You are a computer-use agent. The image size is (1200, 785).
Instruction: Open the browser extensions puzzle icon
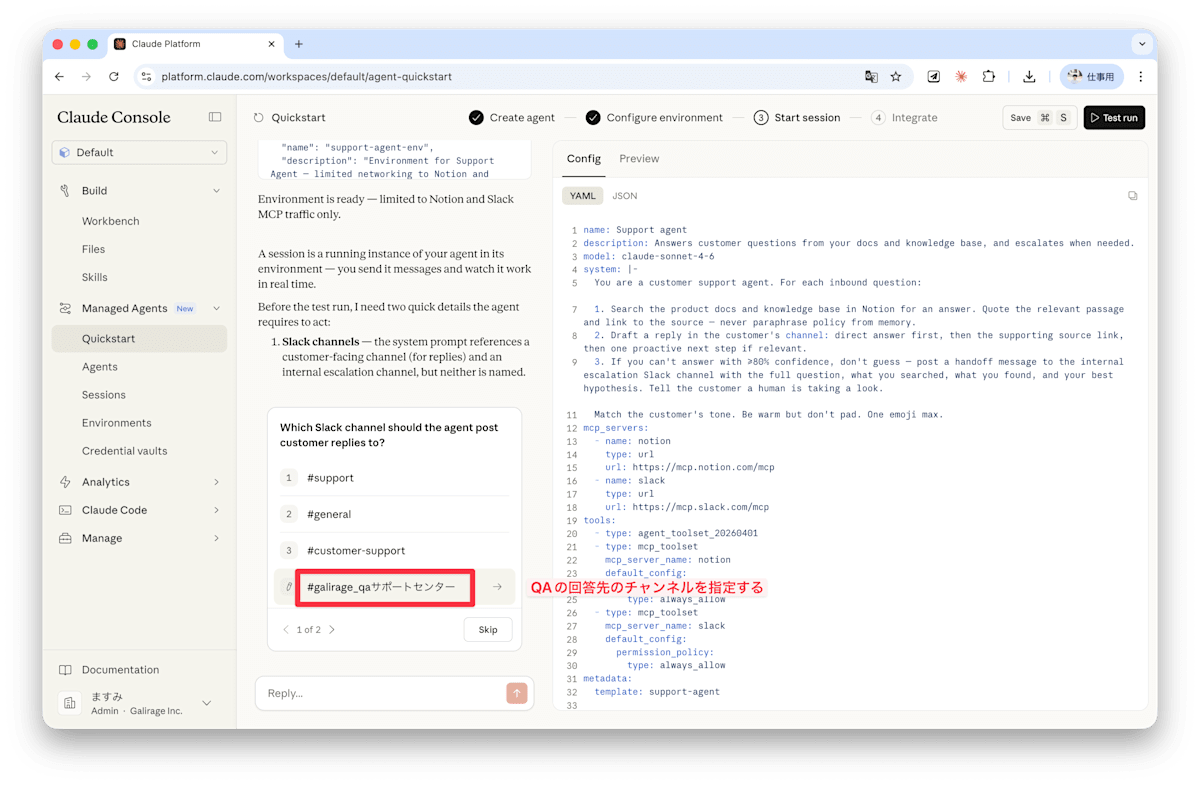(989, 76)
